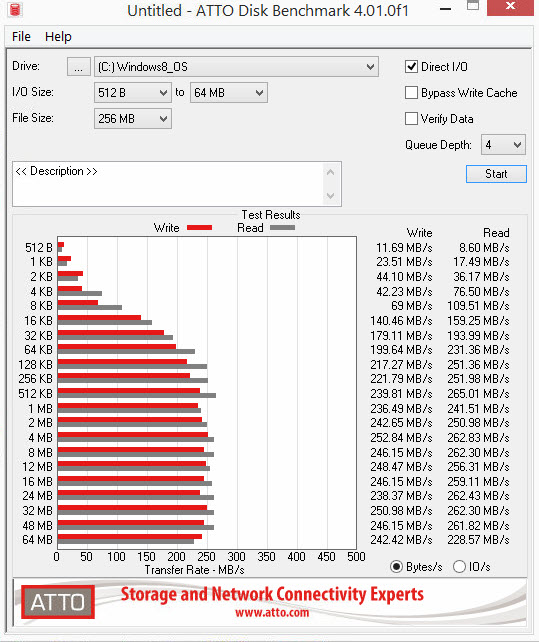
Task: Uncheck the Direct I/O checkbox
Action: pyautogui.click(x=411, y=67)
